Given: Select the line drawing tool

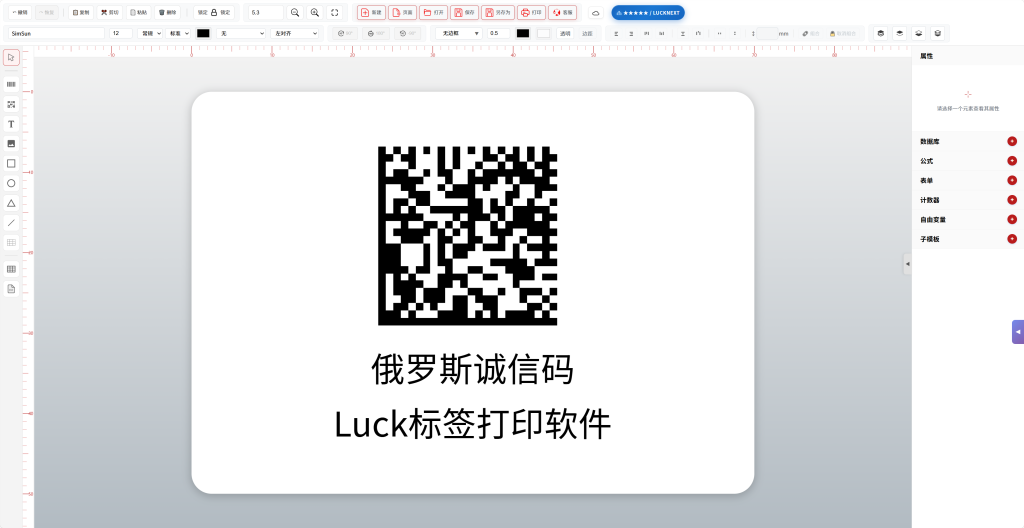Looking at the screenshot, I should click(11, 223).
